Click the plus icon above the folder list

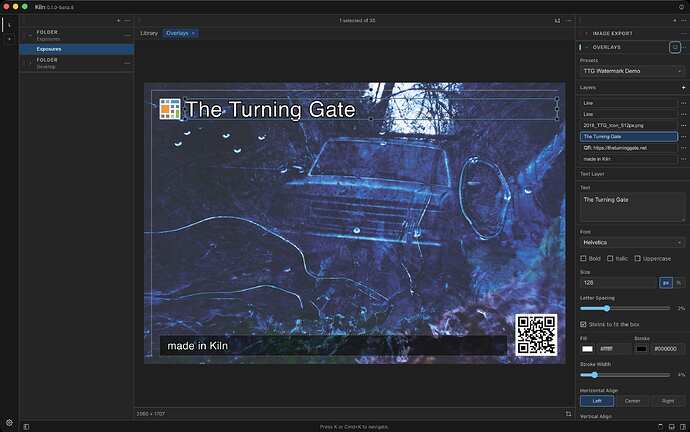pos(118,21)
